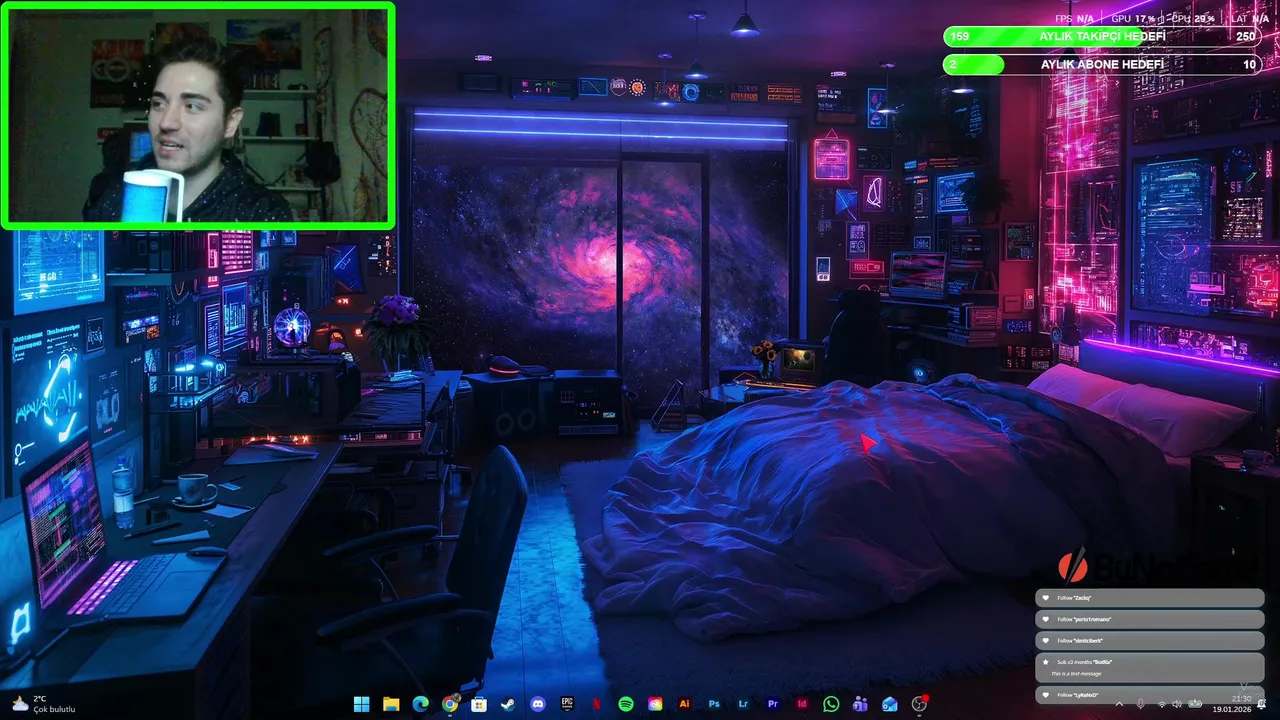Launch Adobe Photoshop from the taskbar
Screen dimensions: 1280x720
click(x=714, y=704)
